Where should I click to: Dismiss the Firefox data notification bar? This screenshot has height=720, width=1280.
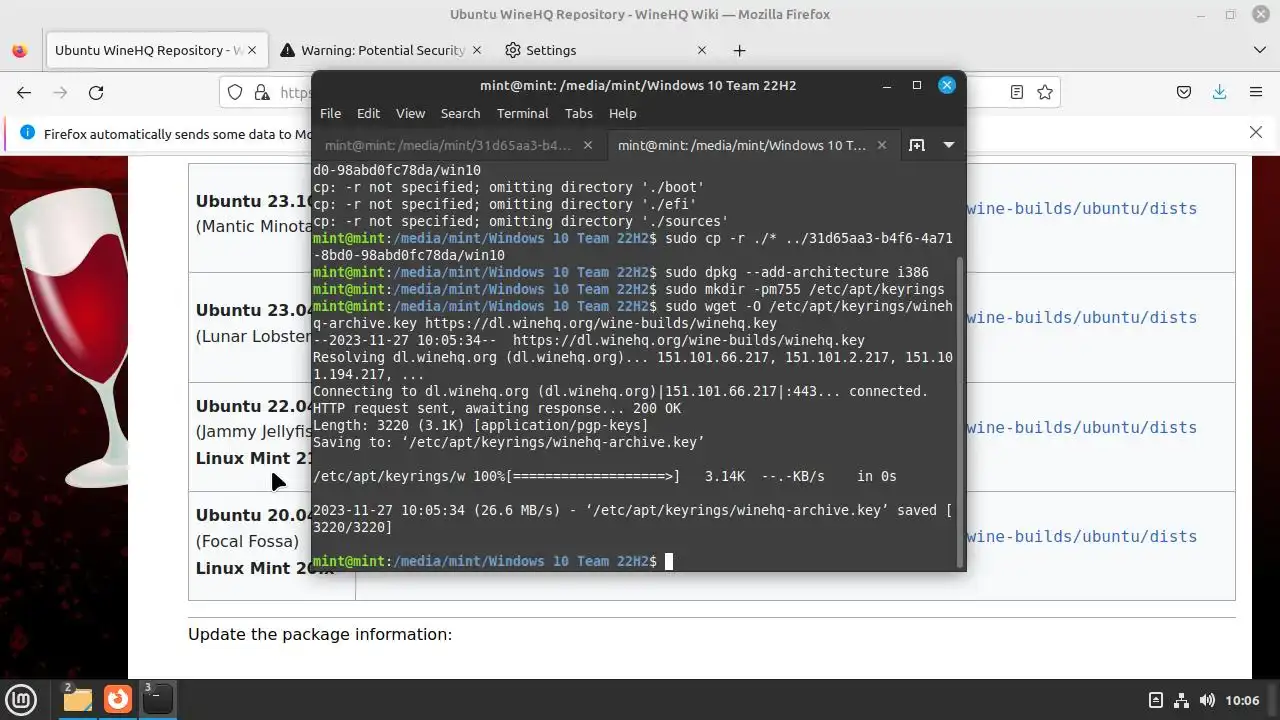[1256, 132]
